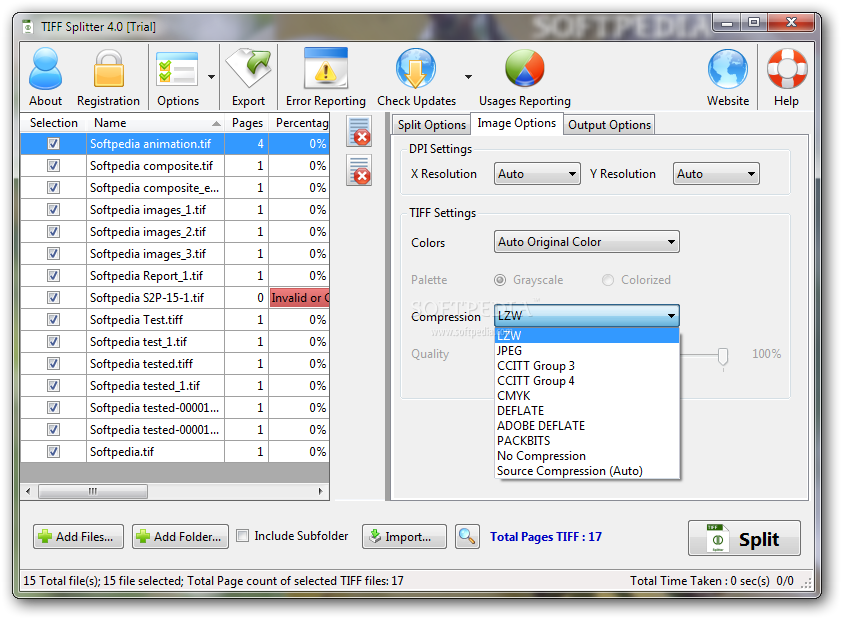Screen dimensions: 842x619
Task: Open the Colors Auto Original Color dropdown
Action: click(x=586, y=242)
